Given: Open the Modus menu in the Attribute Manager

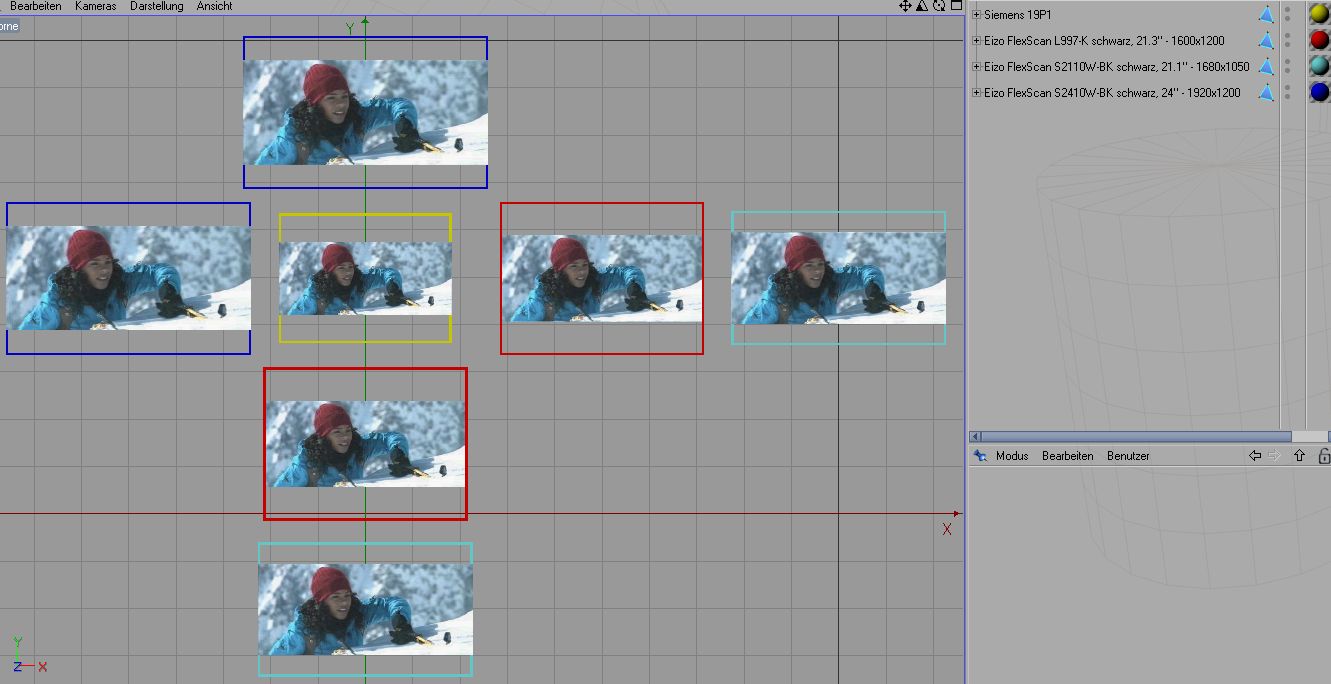Looking at the screenshot, I should (x=1012, y=456).
